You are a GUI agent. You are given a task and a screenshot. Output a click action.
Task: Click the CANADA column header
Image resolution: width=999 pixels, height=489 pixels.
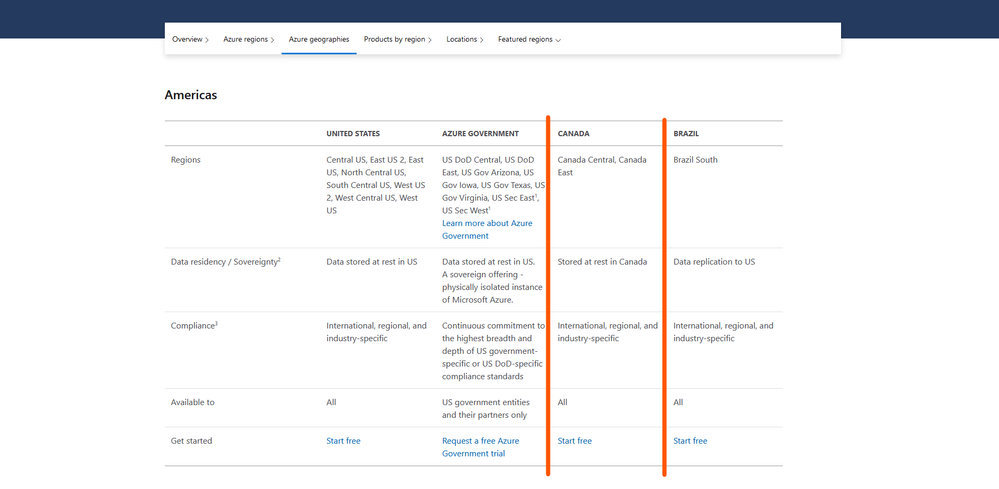(573, 134)
